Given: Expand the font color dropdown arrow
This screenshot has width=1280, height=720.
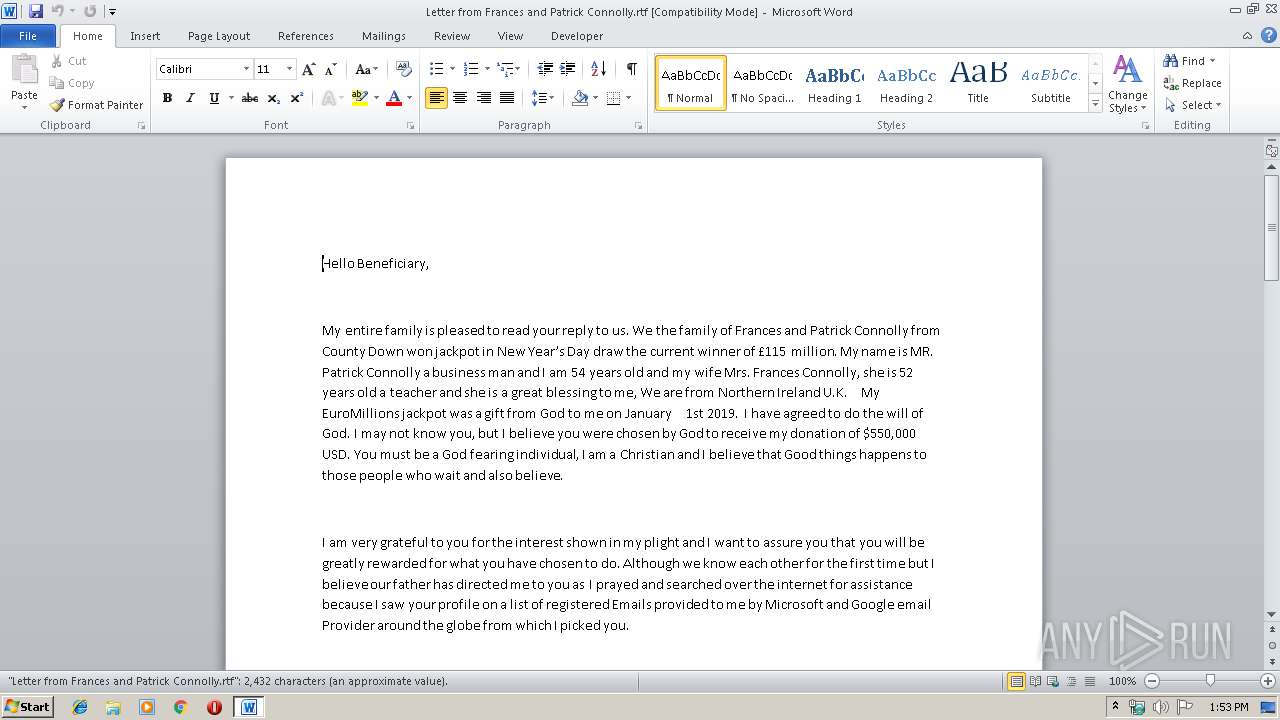Looking at the screenshot, I should tap(409, 98).
